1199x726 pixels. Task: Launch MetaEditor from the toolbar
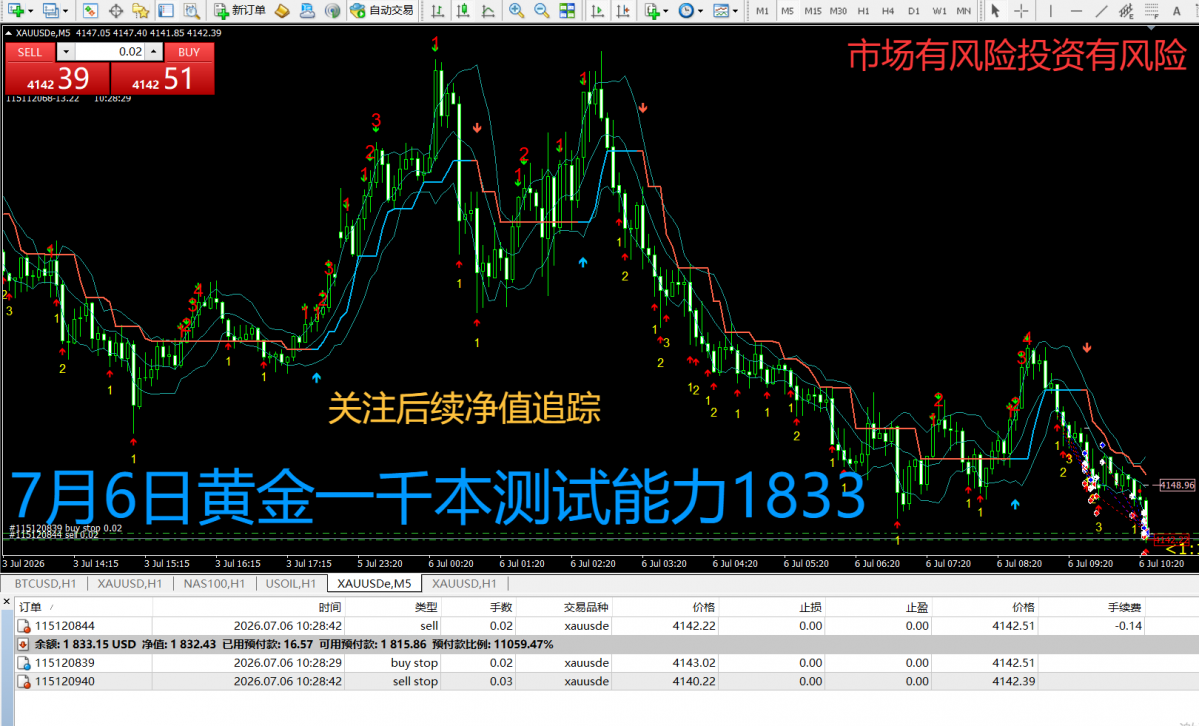click(x=282, y=11)
